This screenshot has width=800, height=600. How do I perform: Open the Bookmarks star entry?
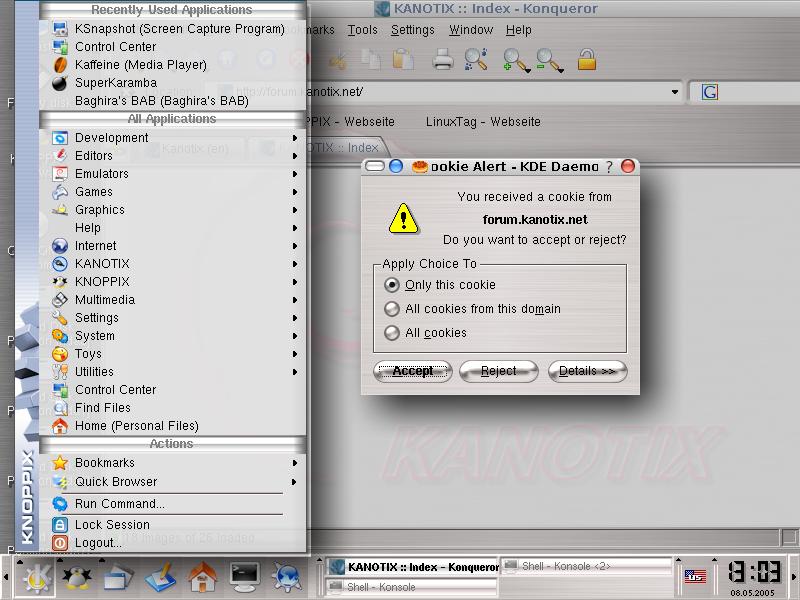tap(173, 463)
